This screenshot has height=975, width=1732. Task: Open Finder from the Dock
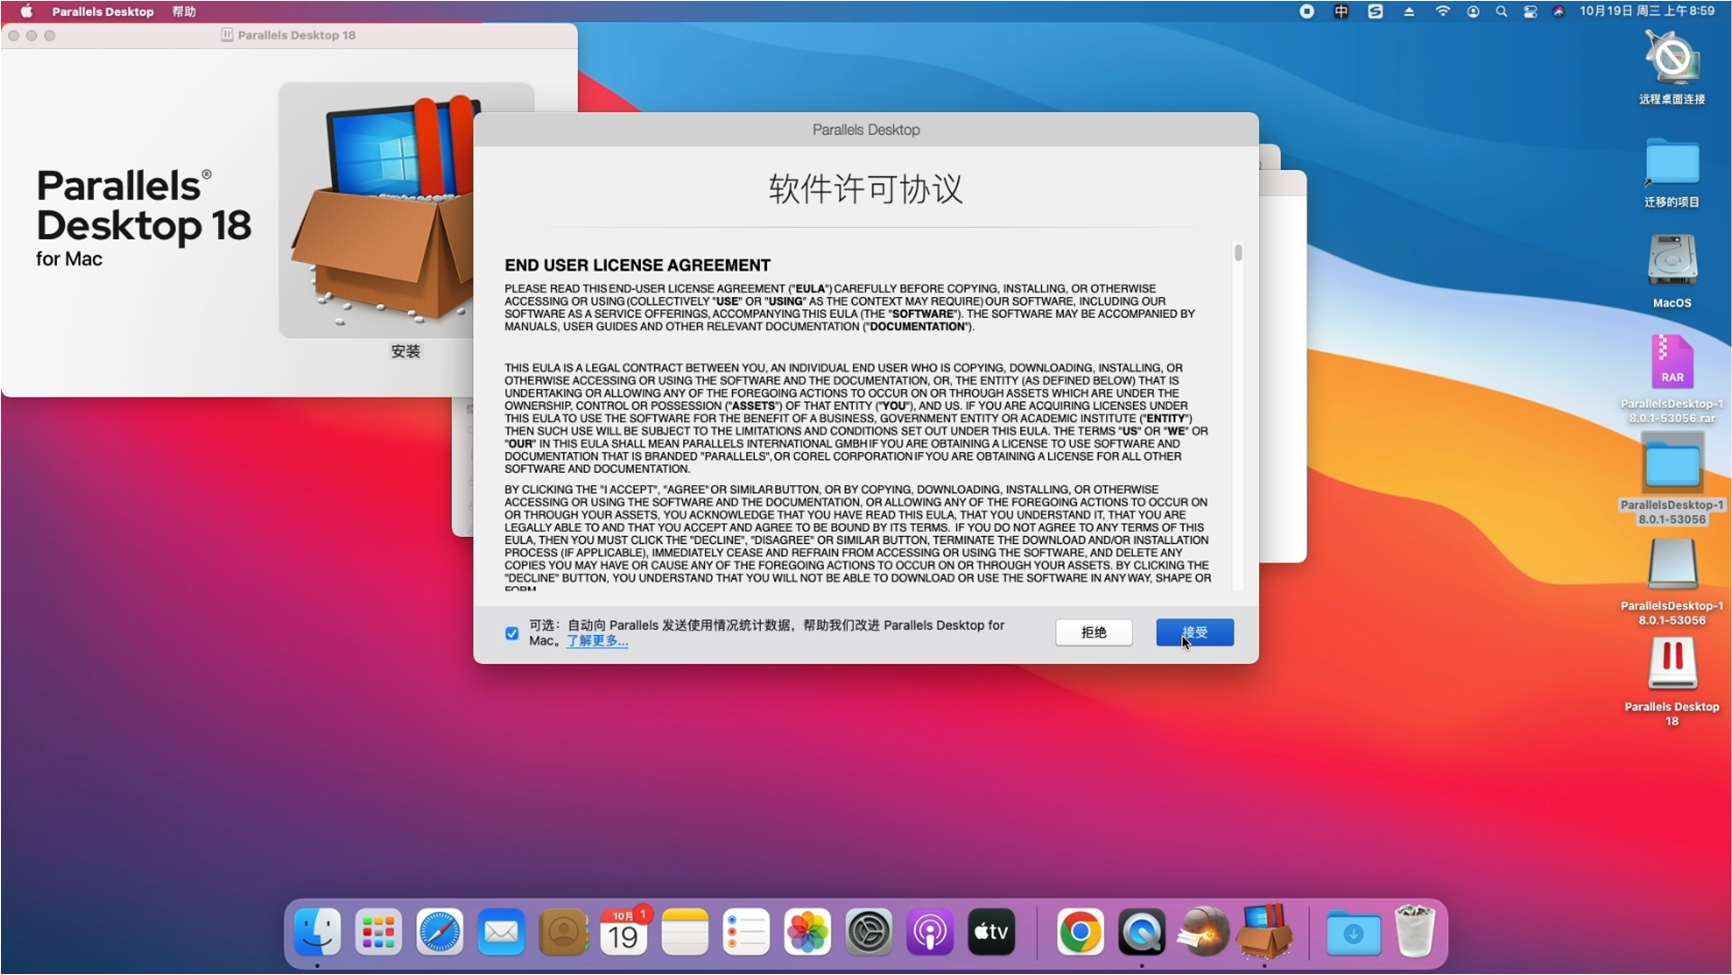[317, 933]
